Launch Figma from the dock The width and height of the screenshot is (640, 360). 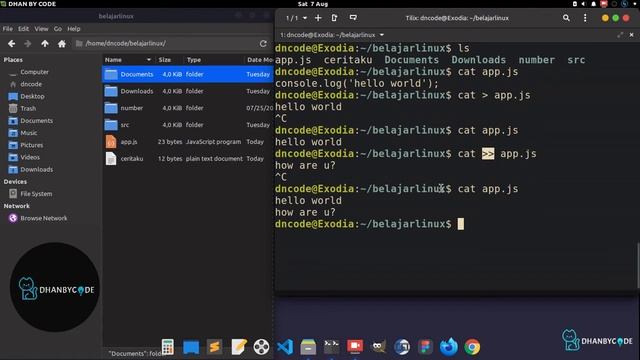[425, 347]
